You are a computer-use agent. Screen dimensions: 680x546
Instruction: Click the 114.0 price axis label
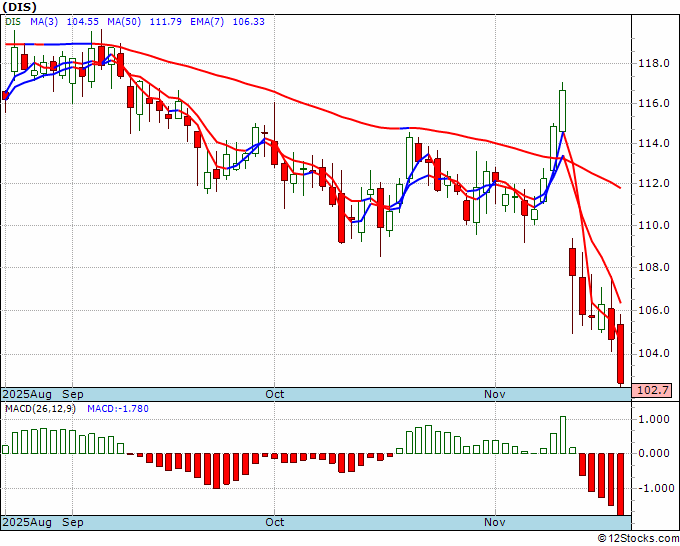click(654, 144)
